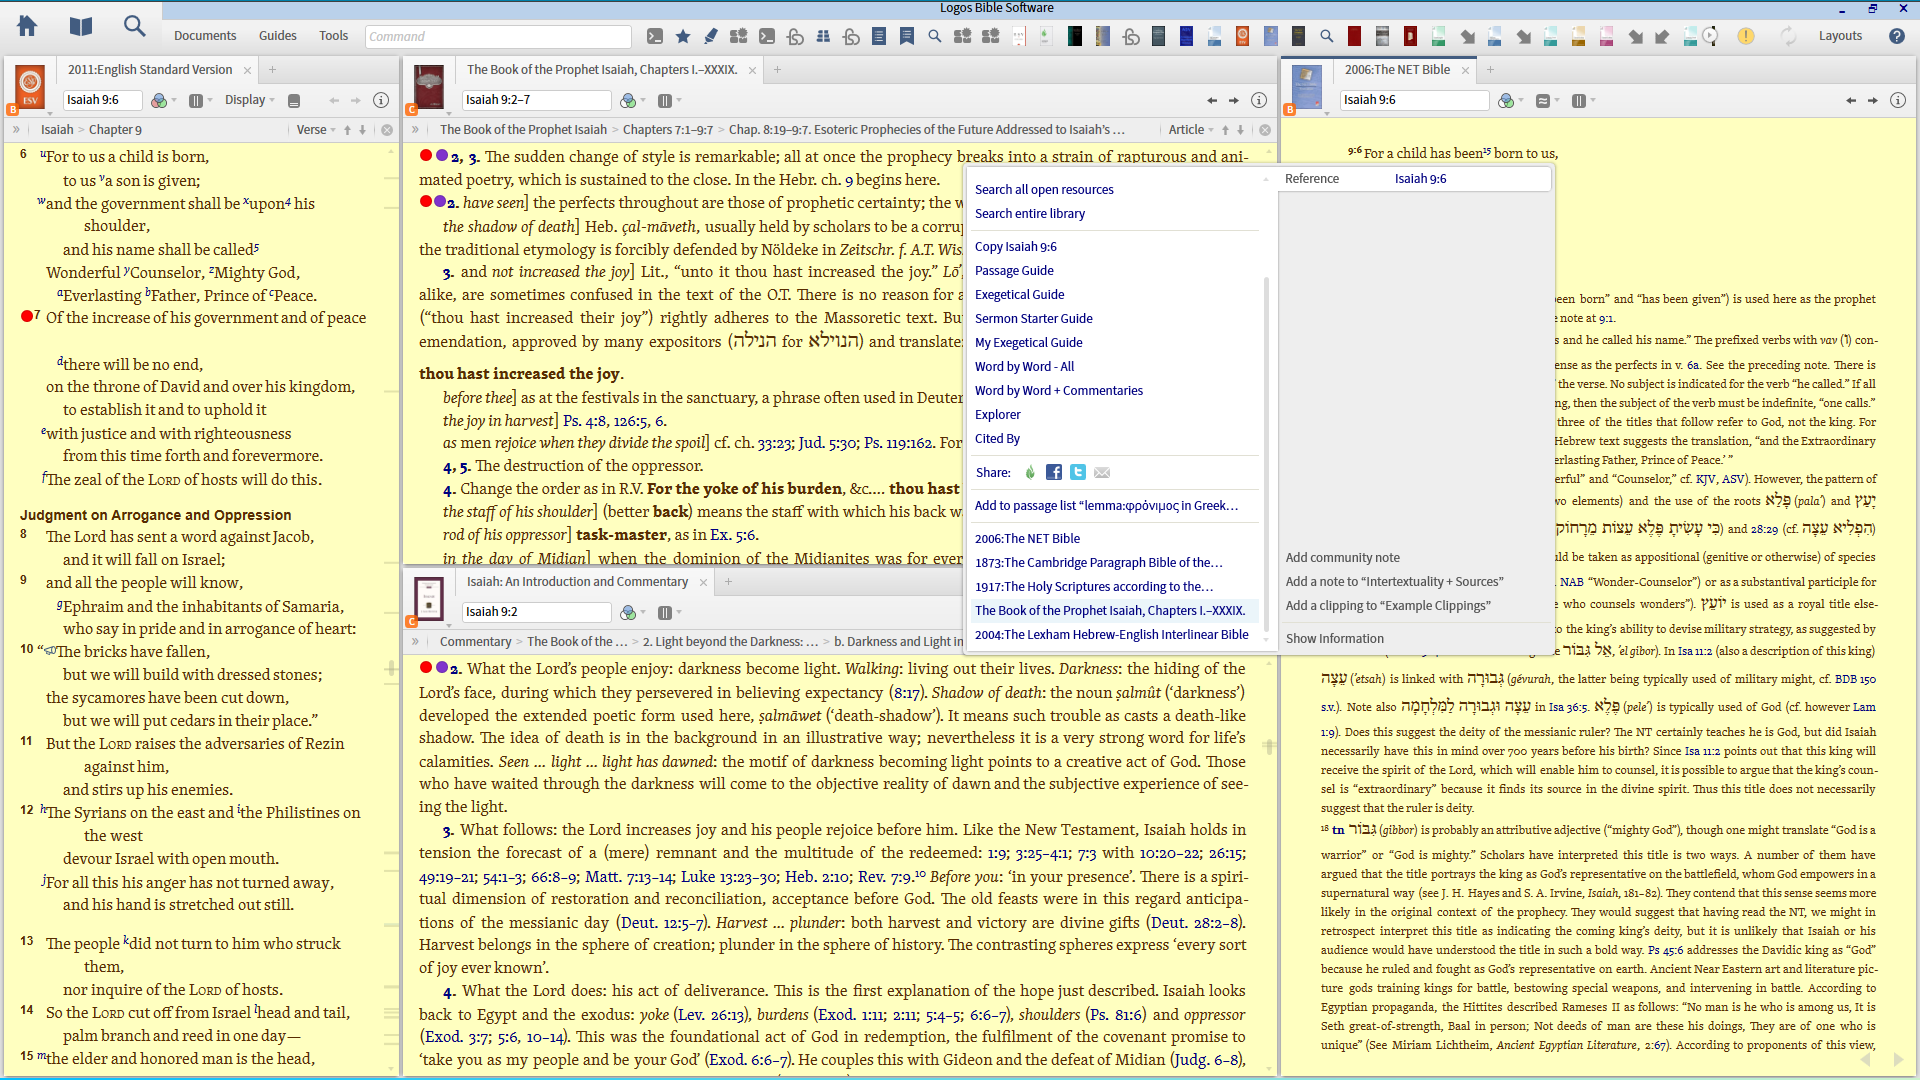Click the yellow exclamation alert icon

(x=1746, y=36)
